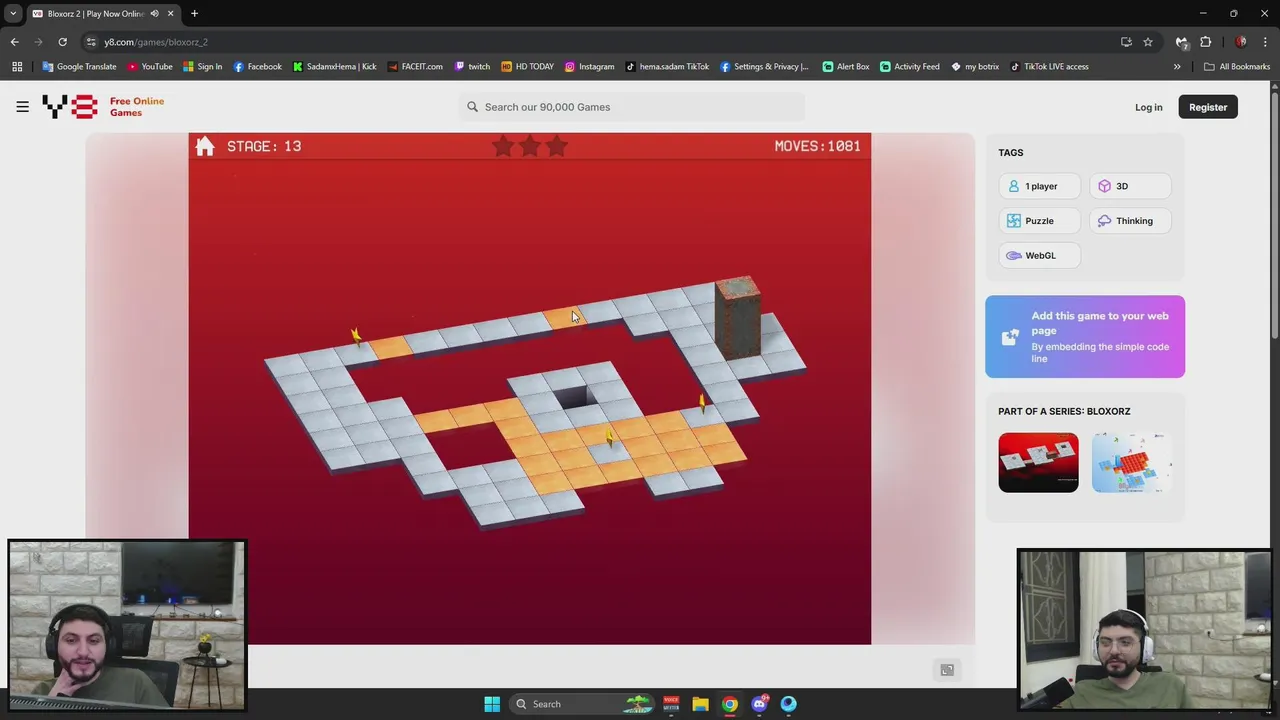Viewport: 1280px width, 720px height.
Task: Open the Alert Box bookmark
Action: 845,67
